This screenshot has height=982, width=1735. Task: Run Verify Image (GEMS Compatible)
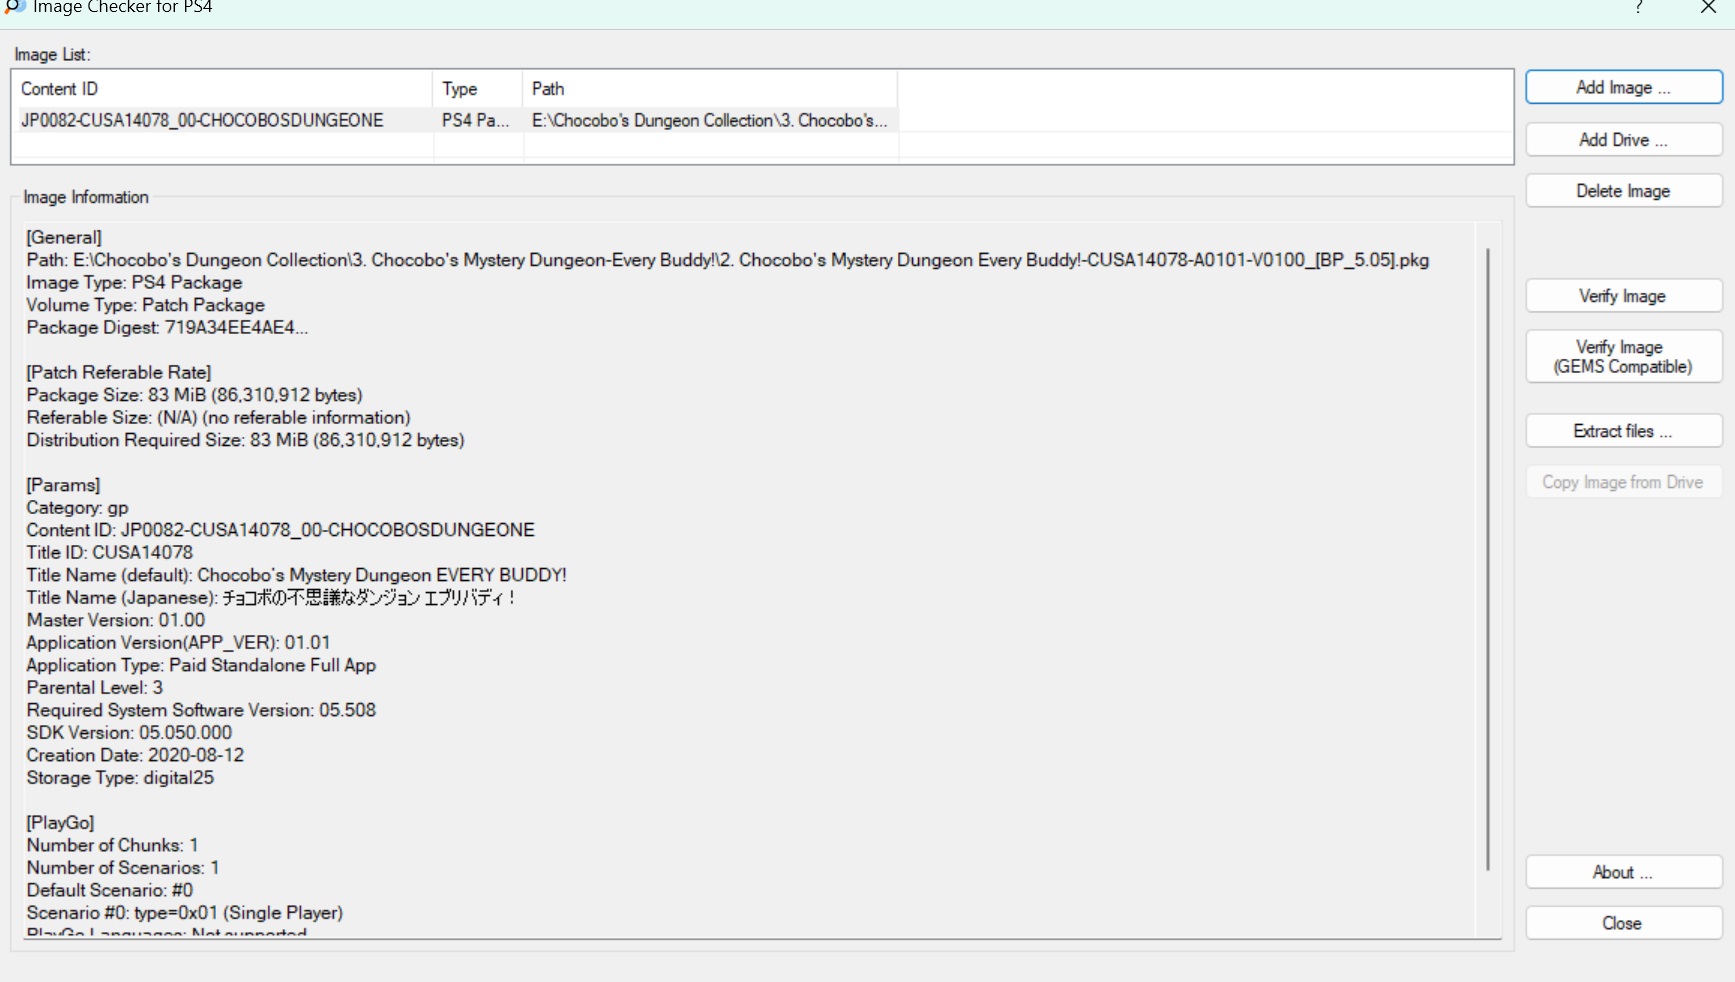pyautogui.click(x=1623, y=357)
